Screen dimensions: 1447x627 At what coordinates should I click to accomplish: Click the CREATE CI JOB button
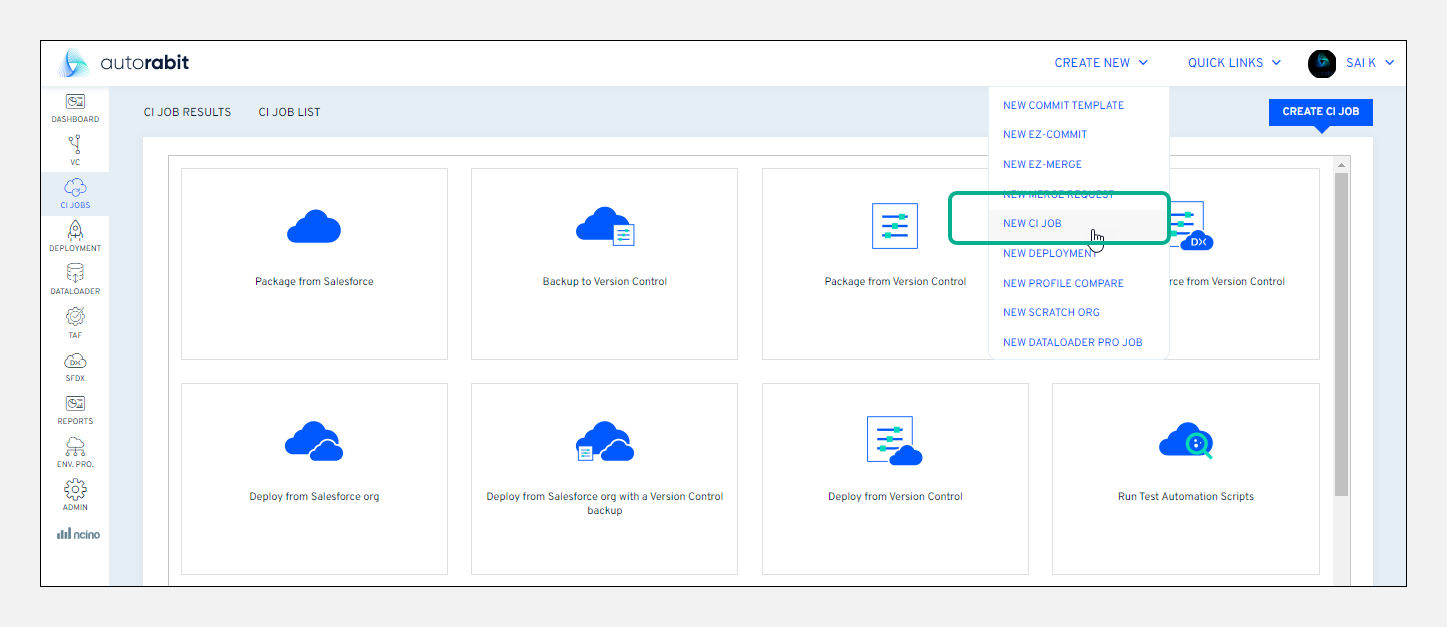[x=1320, y=112]
